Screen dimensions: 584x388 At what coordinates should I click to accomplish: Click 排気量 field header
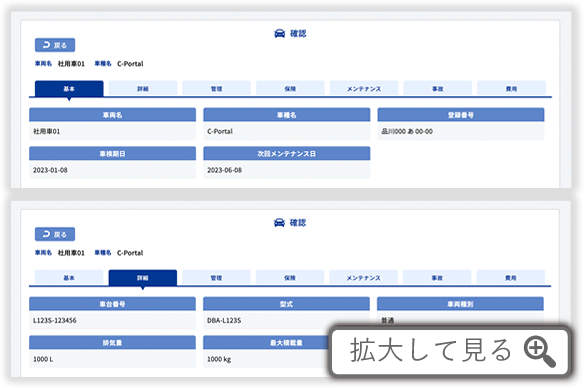(x=112, y=343)
